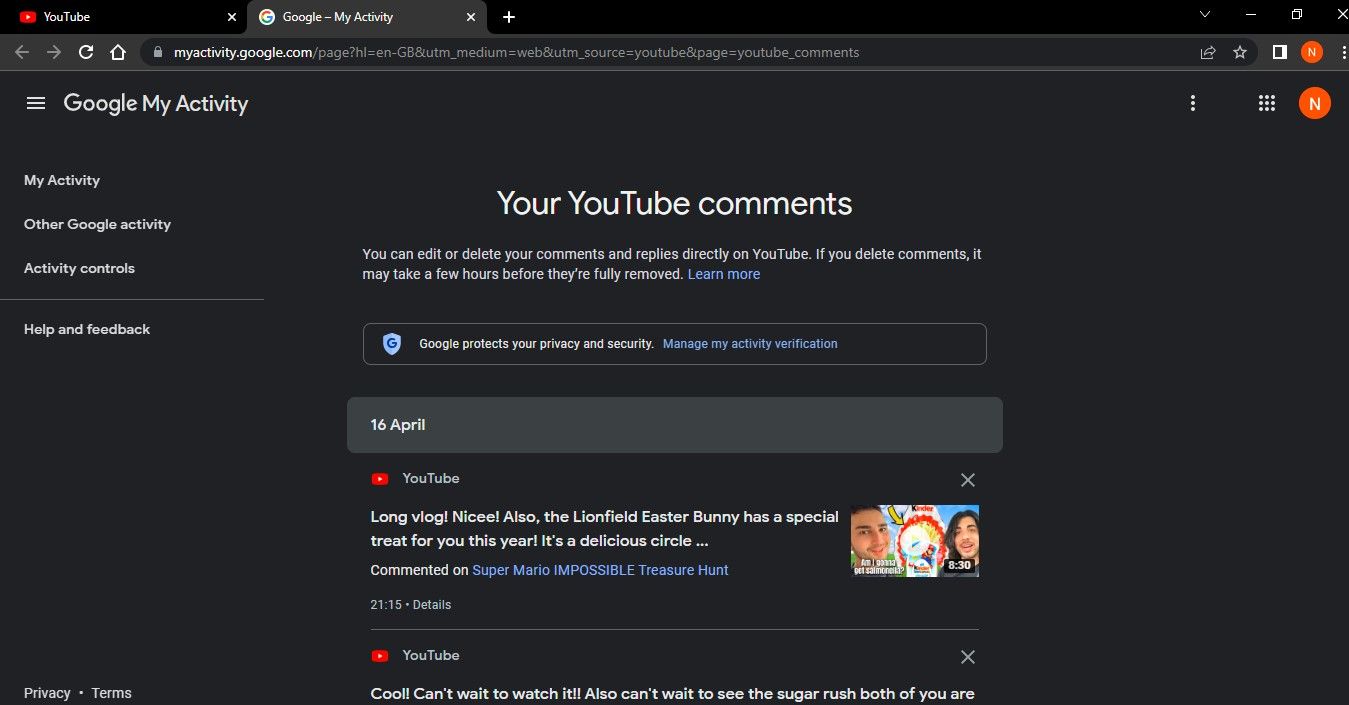Open Other Google activity in sidebar
This screenshot has width=1349, height=705.
tap(97, 224)
